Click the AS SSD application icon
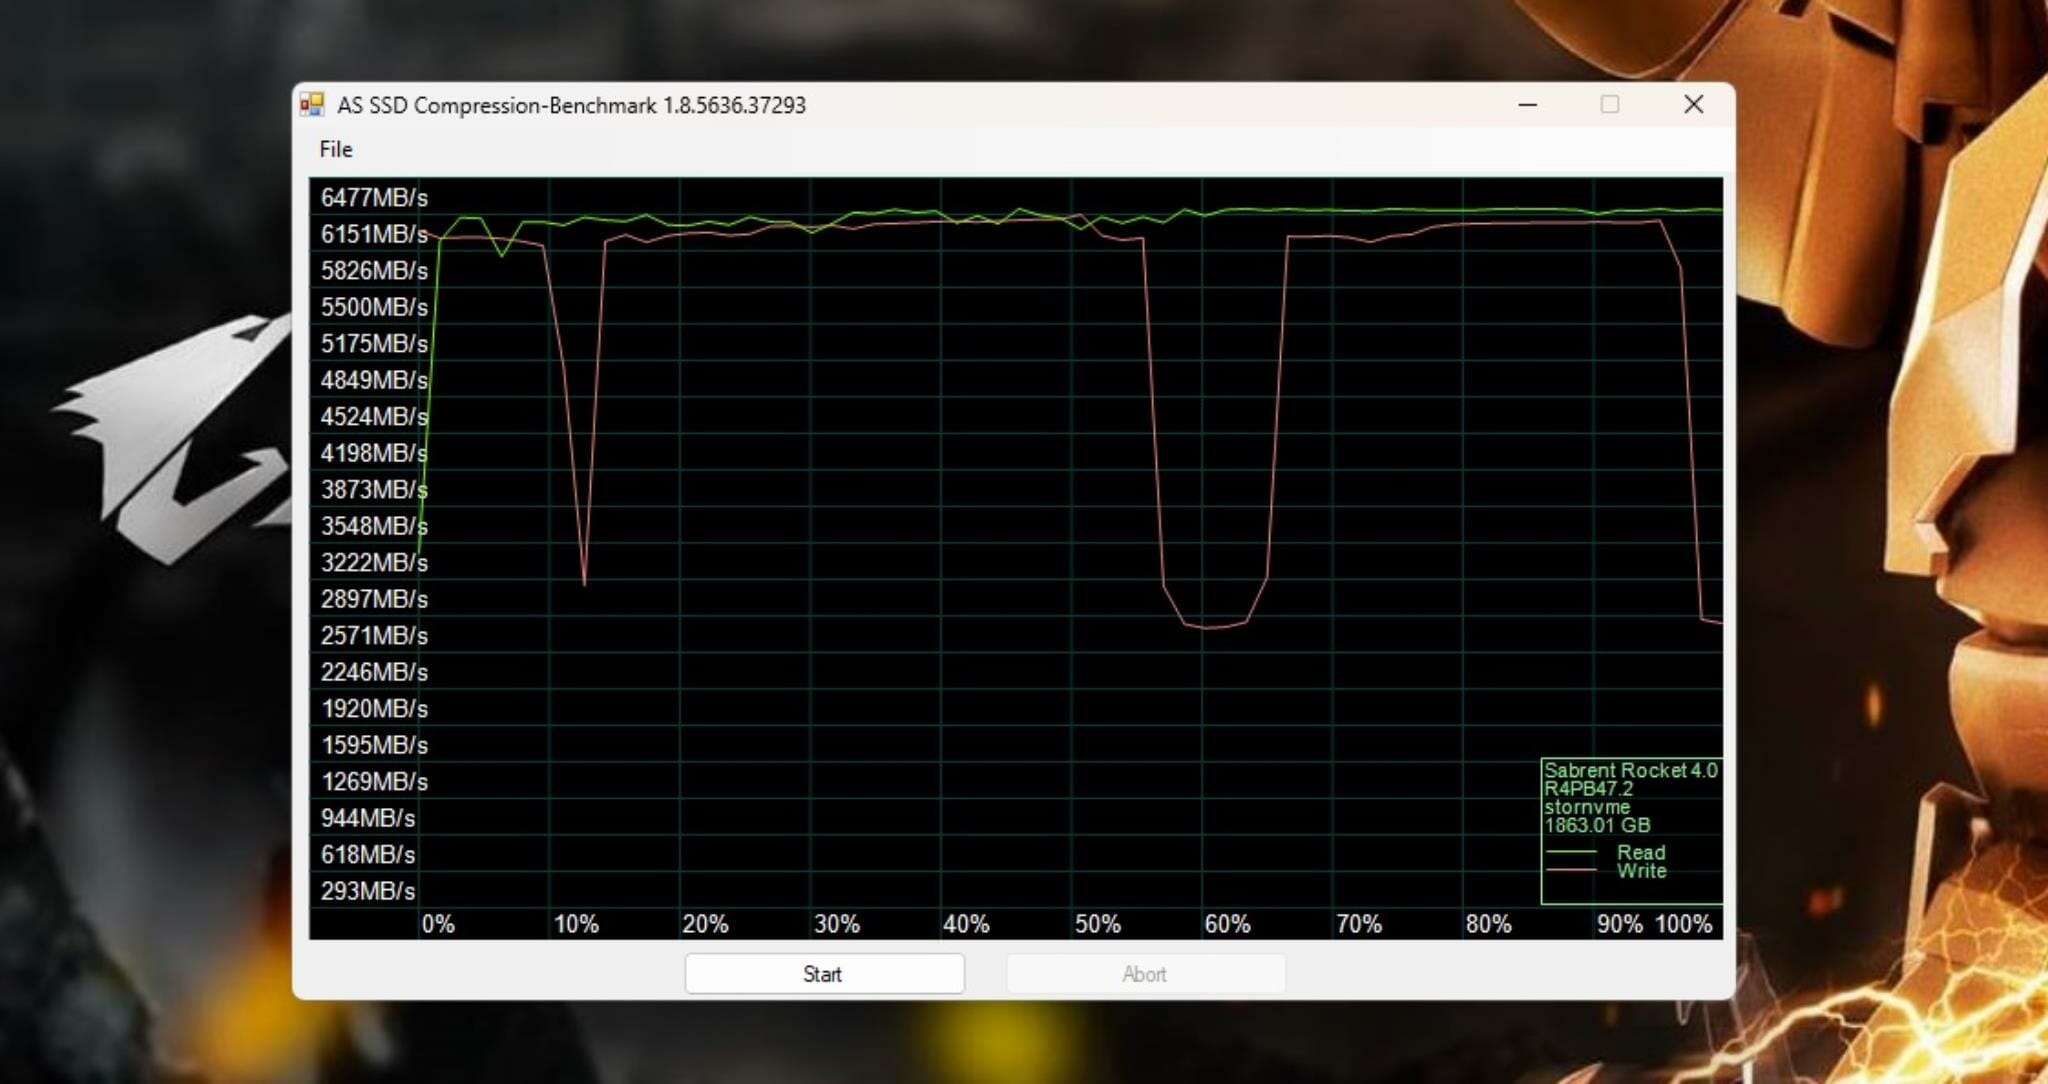2048x1084 pixels. point(314,103)
